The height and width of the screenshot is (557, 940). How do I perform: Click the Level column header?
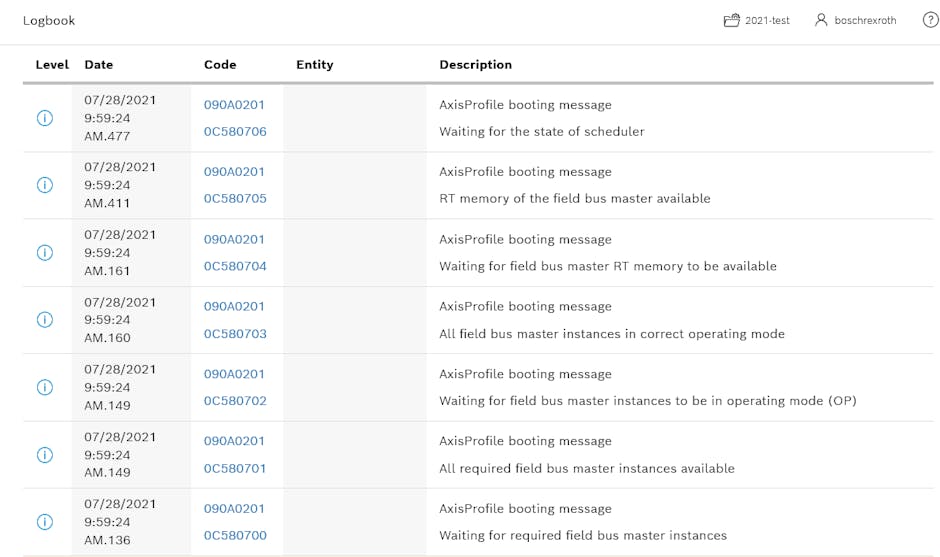52,64
